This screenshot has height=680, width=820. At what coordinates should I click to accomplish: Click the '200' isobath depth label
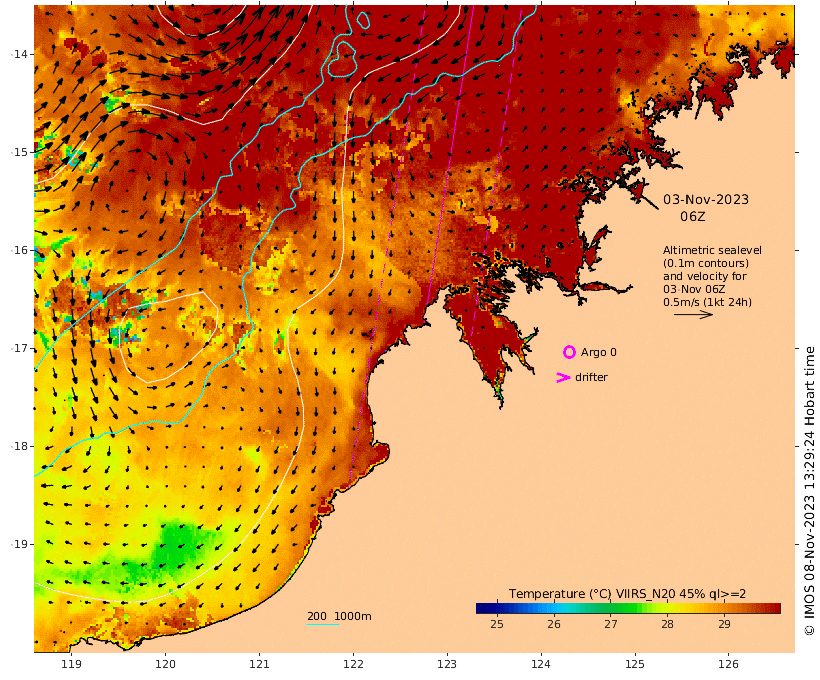coord(317,616)
